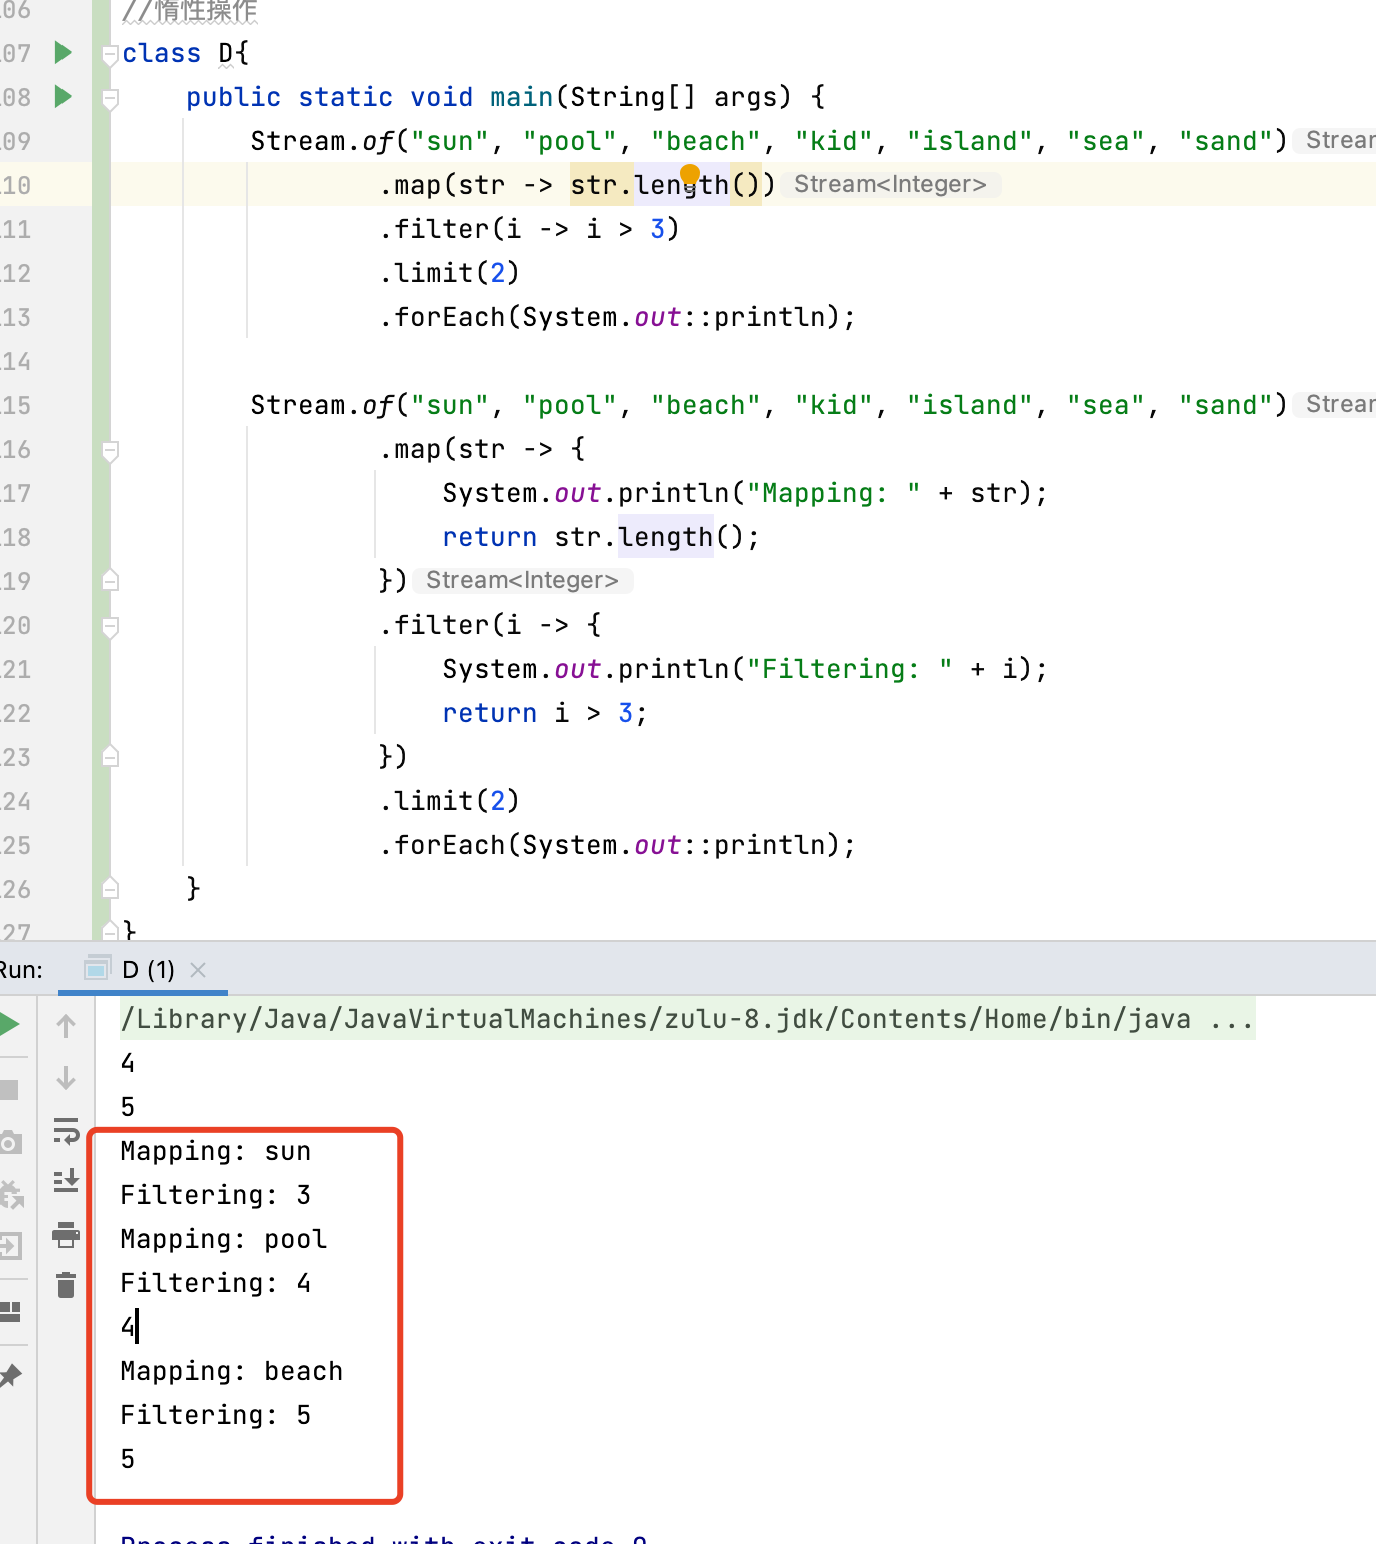Run class D from gutter arrow
Image resolution: width=1376 pixels, height=1544 pixels.
pyautogui.click(x=63, y=52)
